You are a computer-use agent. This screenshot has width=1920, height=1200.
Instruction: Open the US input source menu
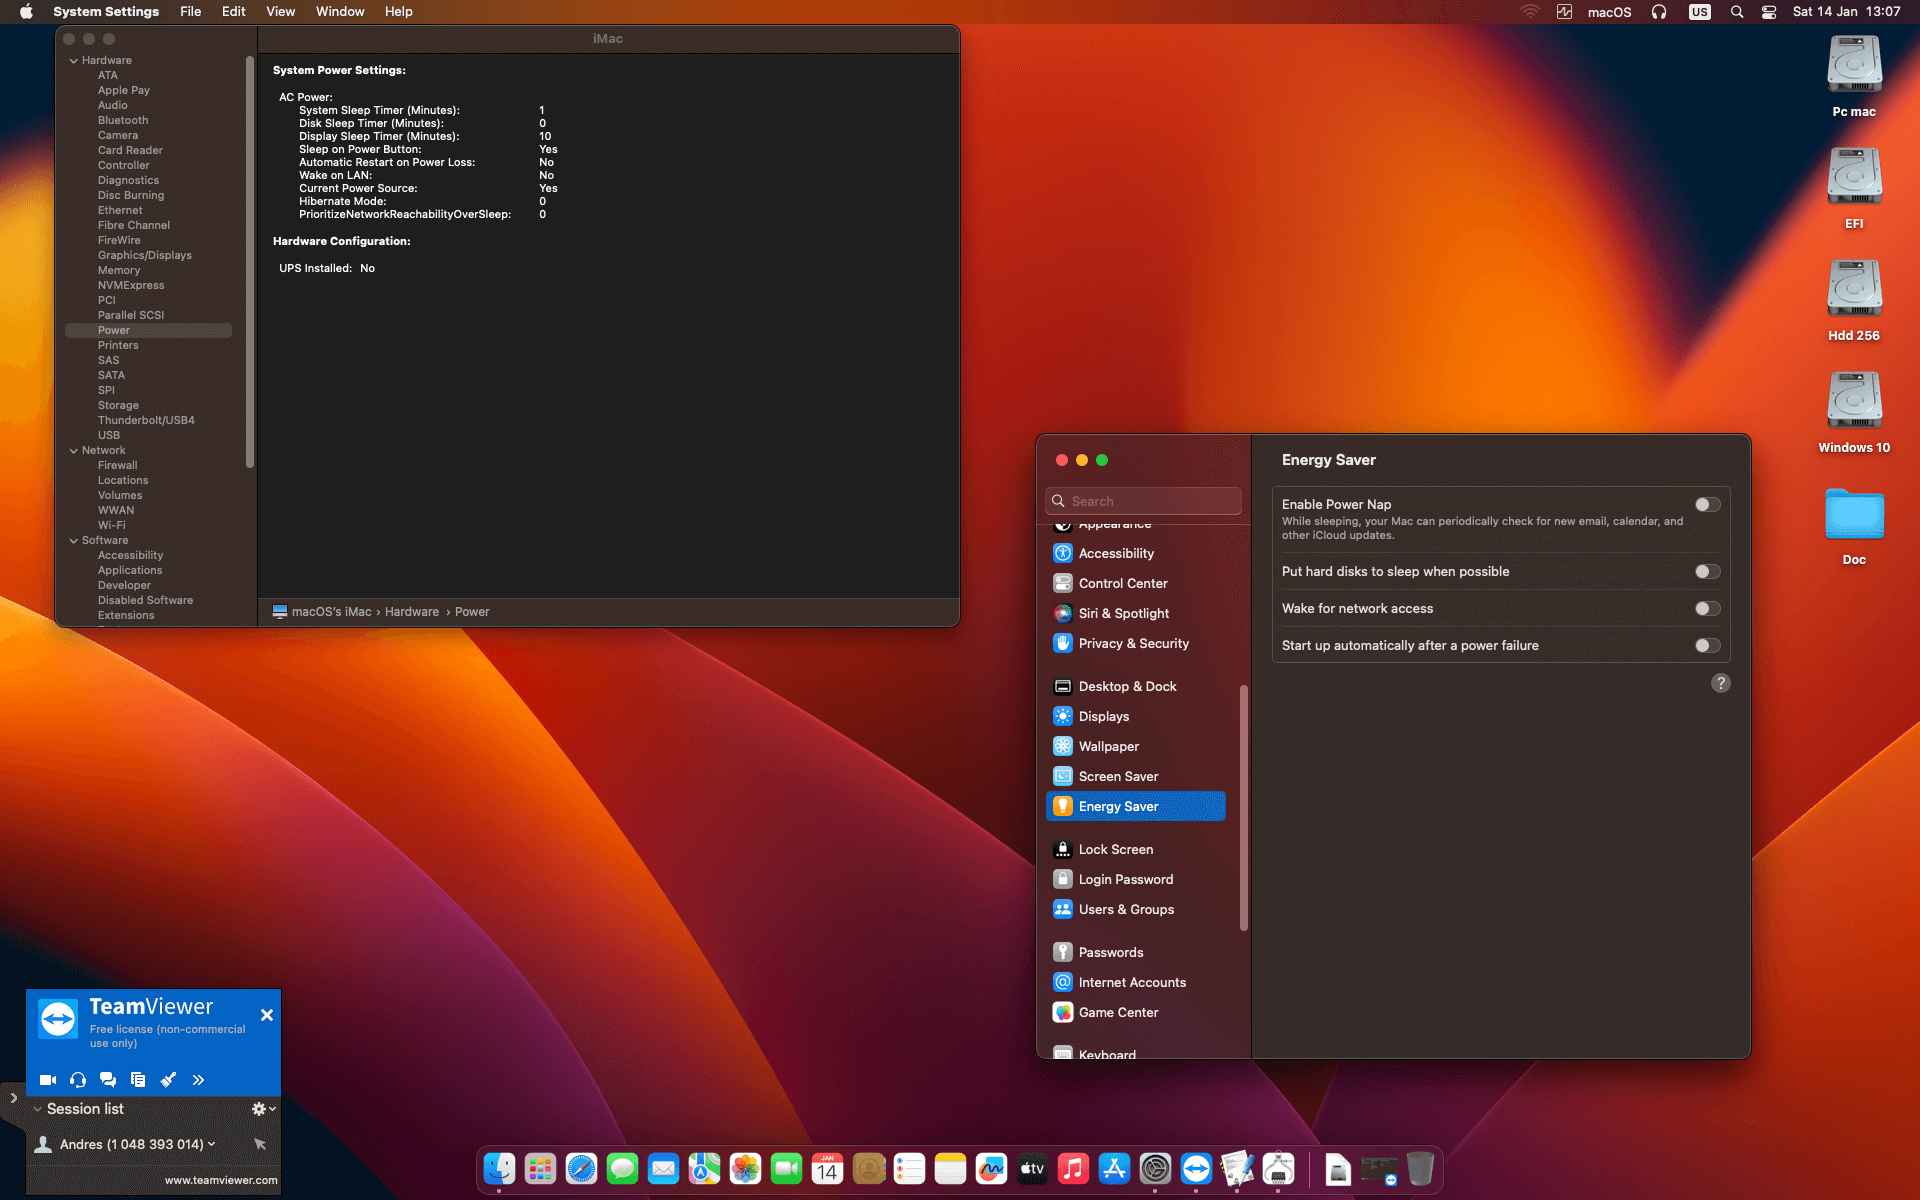click(x=1700, y=12)
